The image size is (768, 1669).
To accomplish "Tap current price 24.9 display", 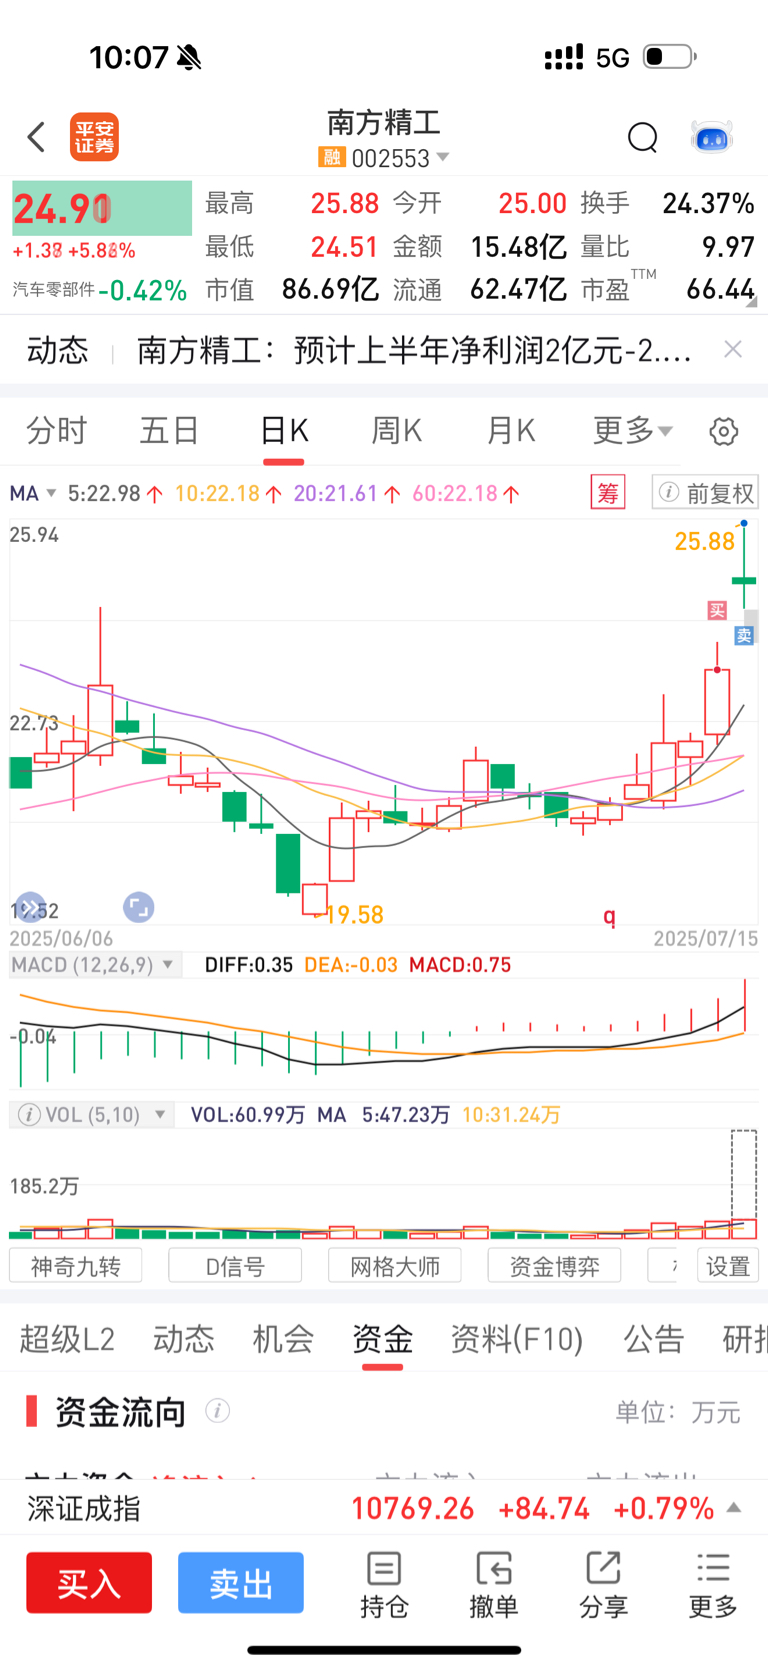I will click(x=102, y=208).
